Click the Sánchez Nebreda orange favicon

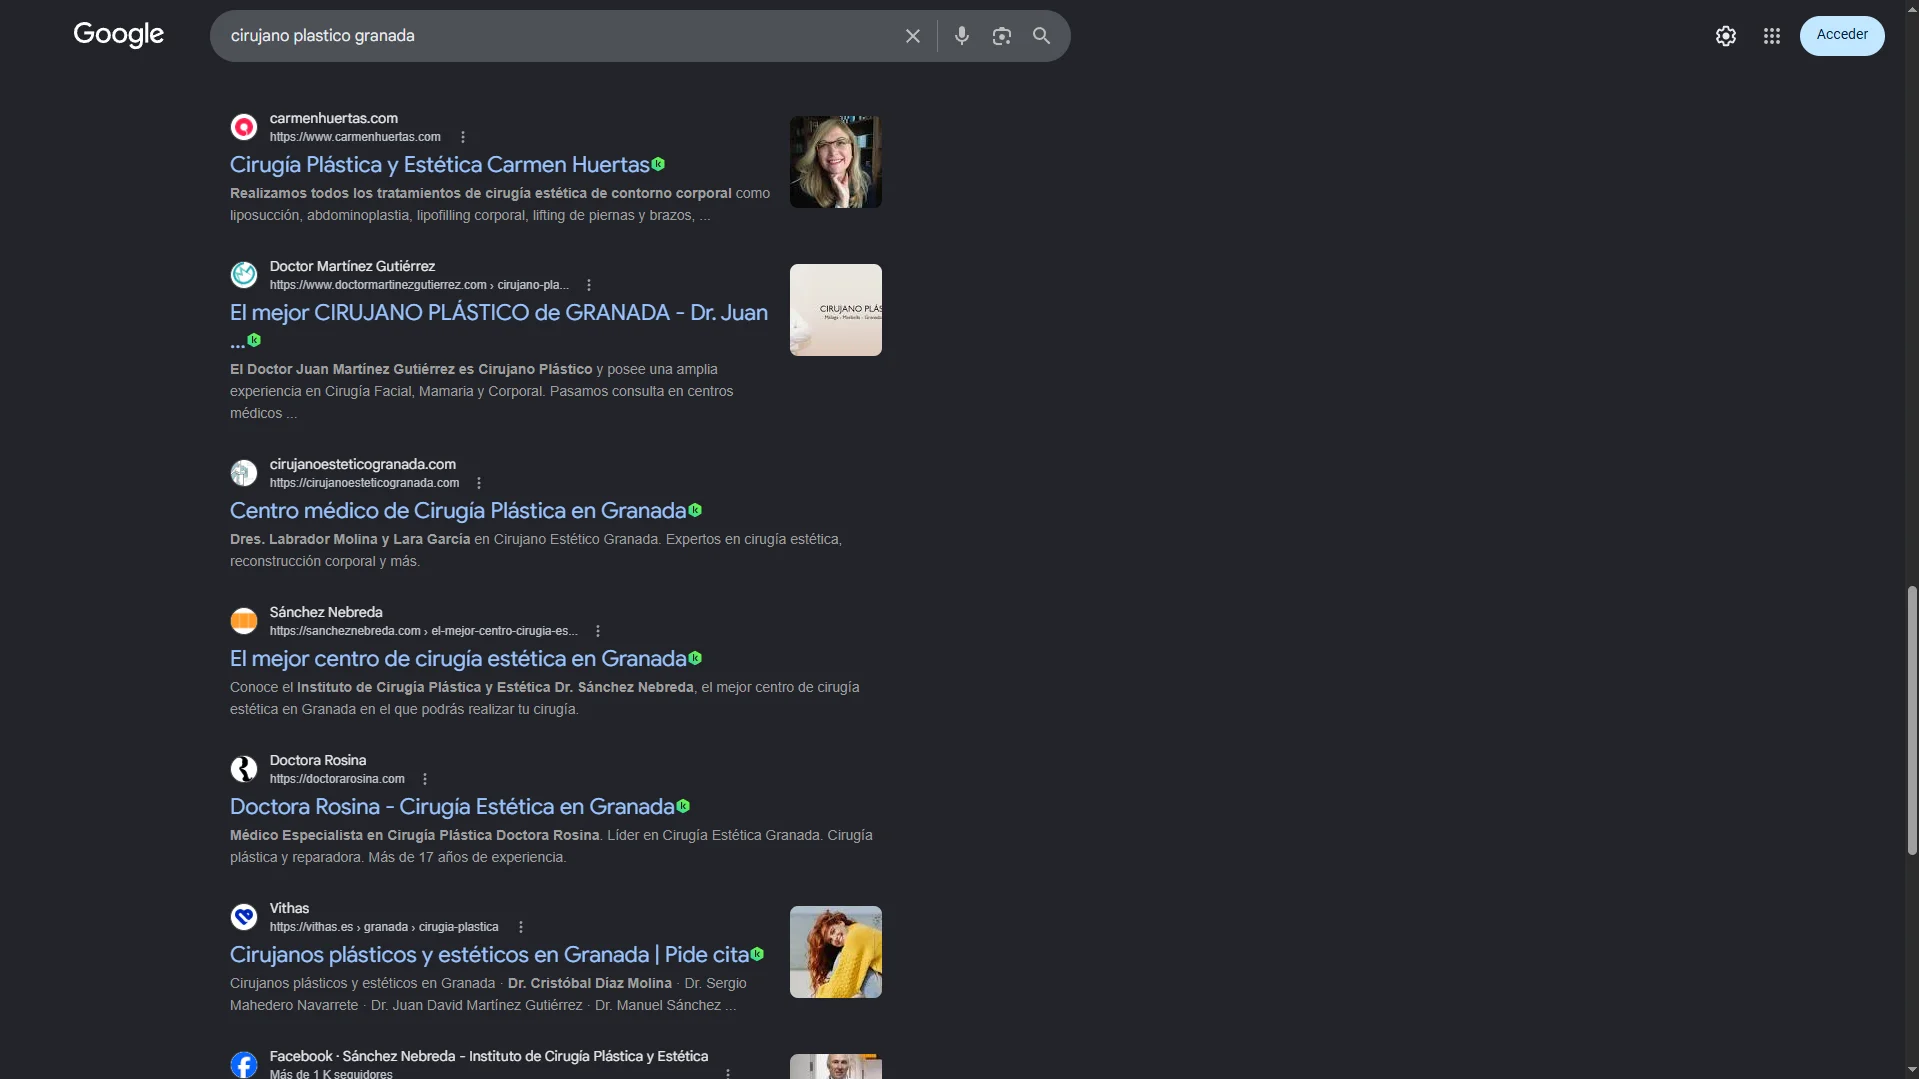pyautogui.click(x=244, y=620)
